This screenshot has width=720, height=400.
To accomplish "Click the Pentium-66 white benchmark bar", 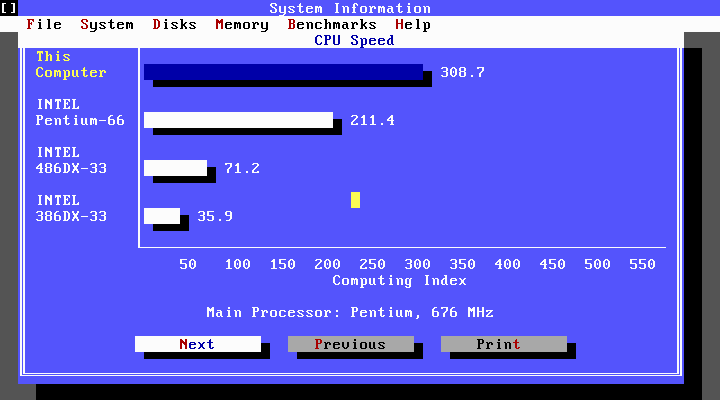I will click(x=238, y=120).
